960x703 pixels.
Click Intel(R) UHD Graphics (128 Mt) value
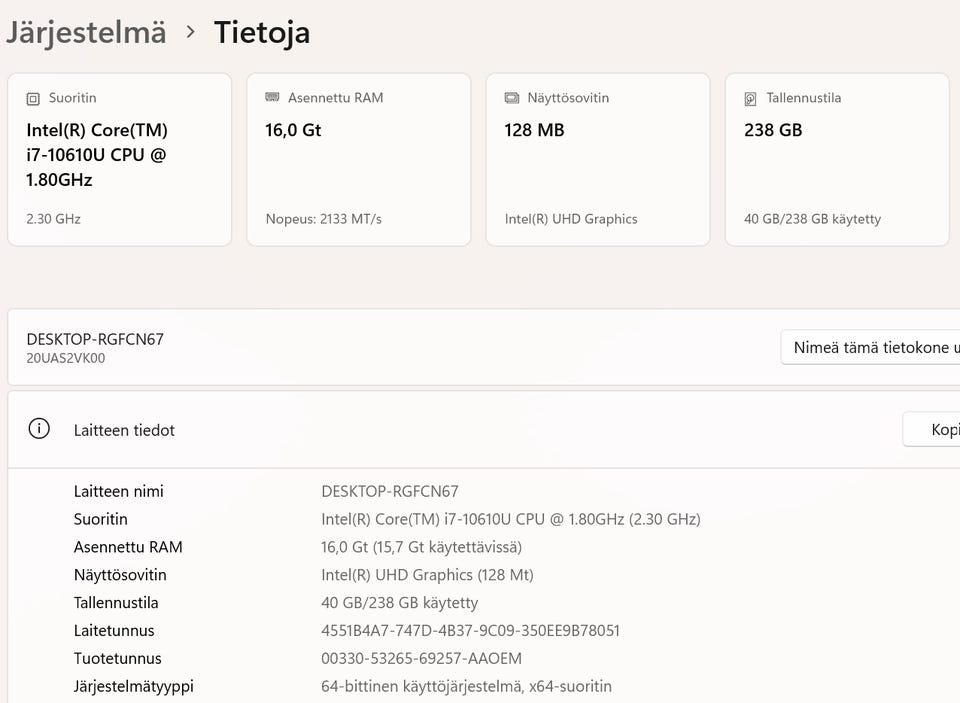427,575
